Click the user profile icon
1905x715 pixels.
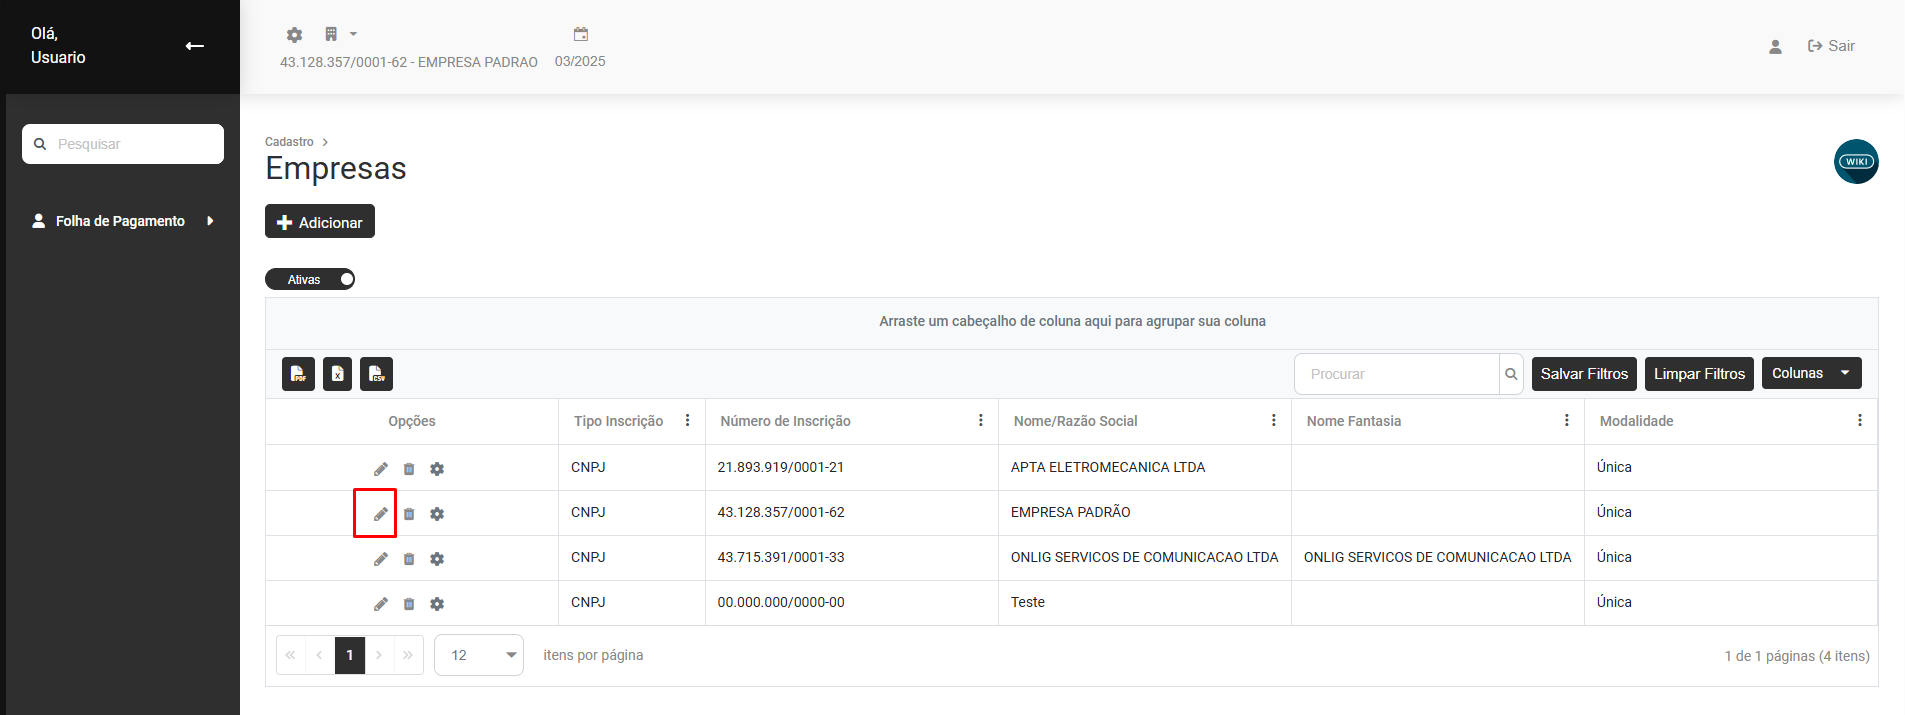1775,47
